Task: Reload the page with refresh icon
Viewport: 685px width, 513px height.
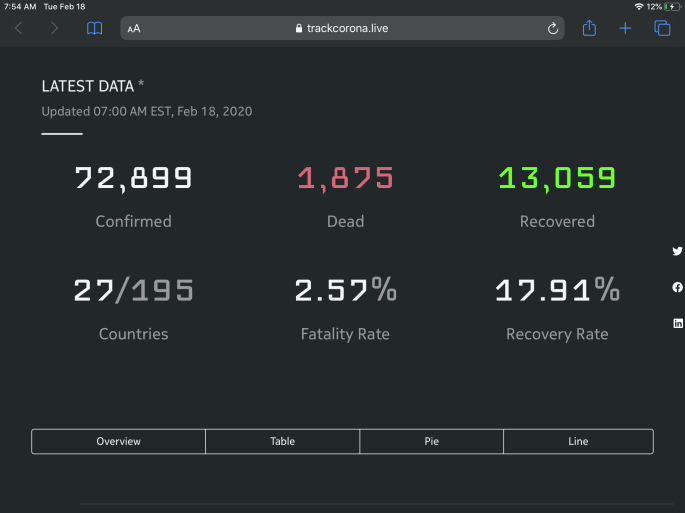Action: pos(553,29)
